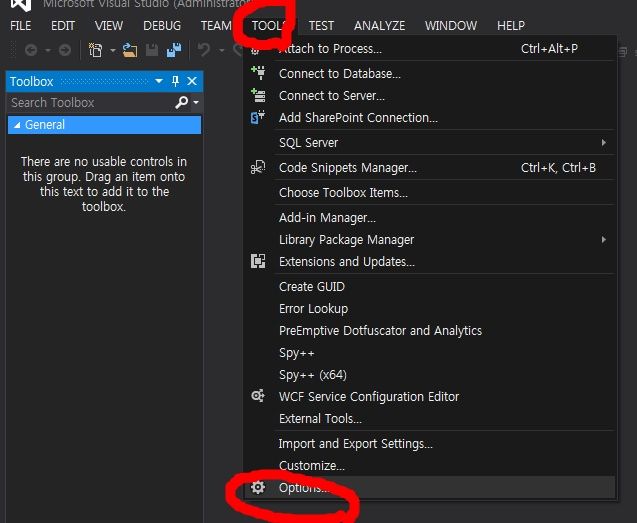Click the Save toolbar icon
The image size is (637, 523).
(x=152, y=50)
